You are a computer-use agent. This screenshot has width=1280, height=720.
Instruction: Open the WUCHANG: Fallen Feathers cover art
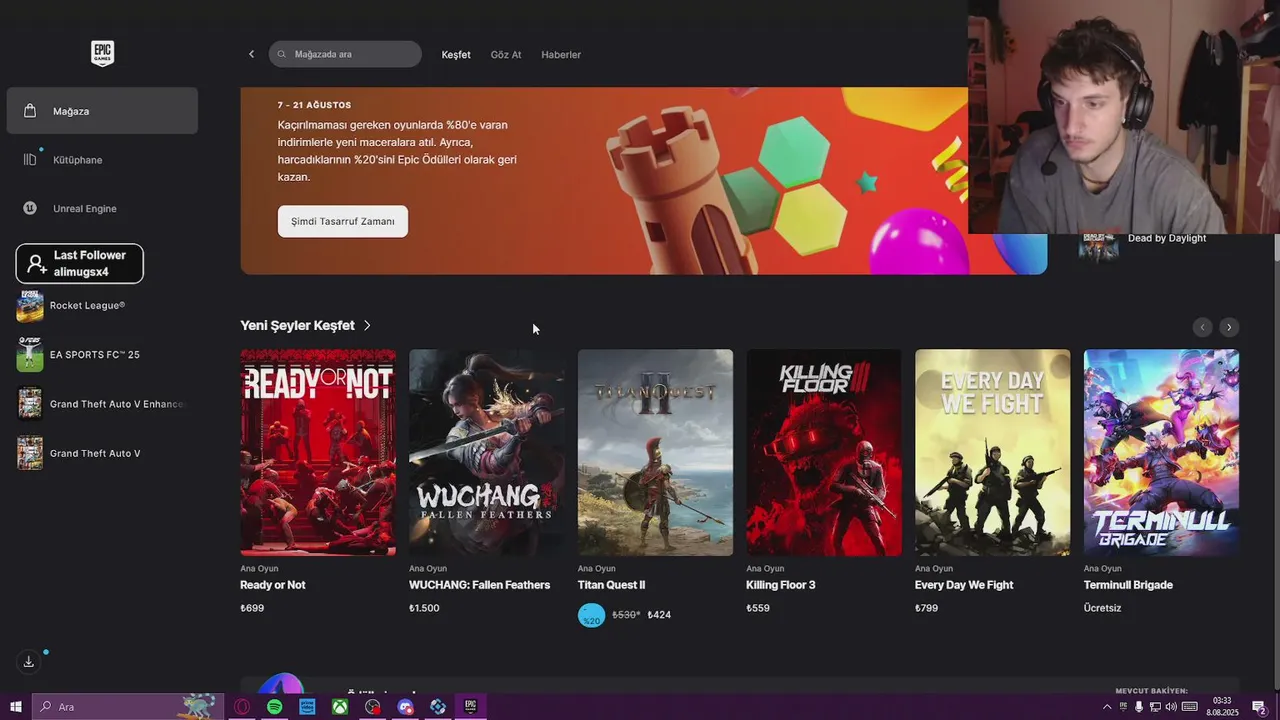click(x=486, y=452)
